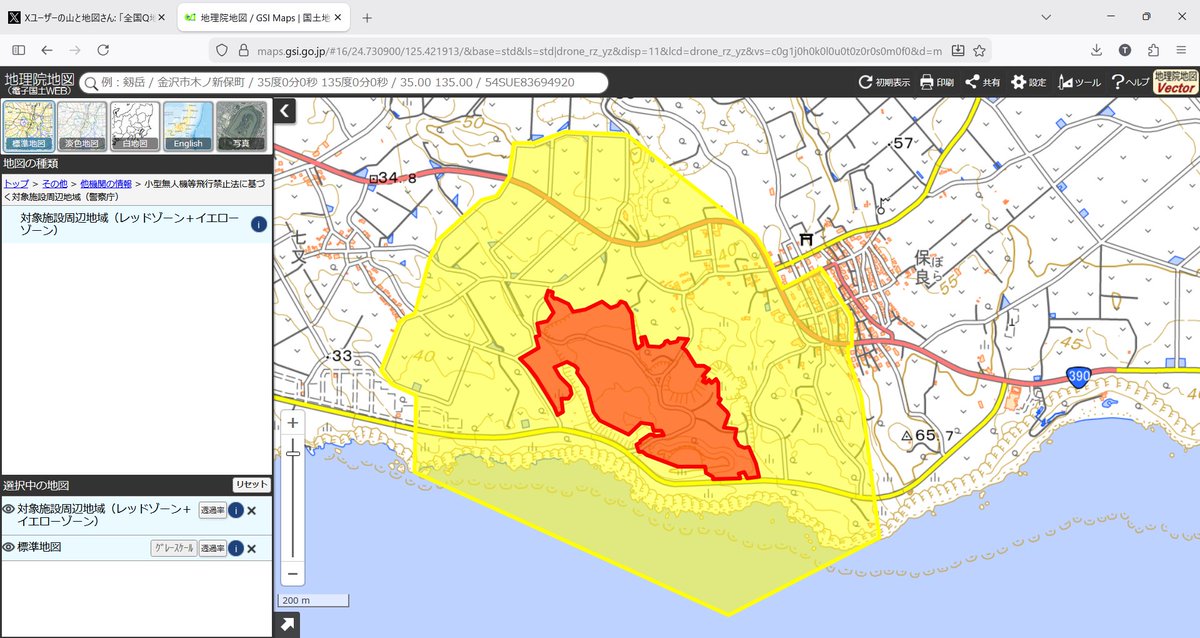Choose the 白地図 blank map thumbnail
Image resolution: width=1200 pixels, height=638 pixels.
[x=135, y=125]
